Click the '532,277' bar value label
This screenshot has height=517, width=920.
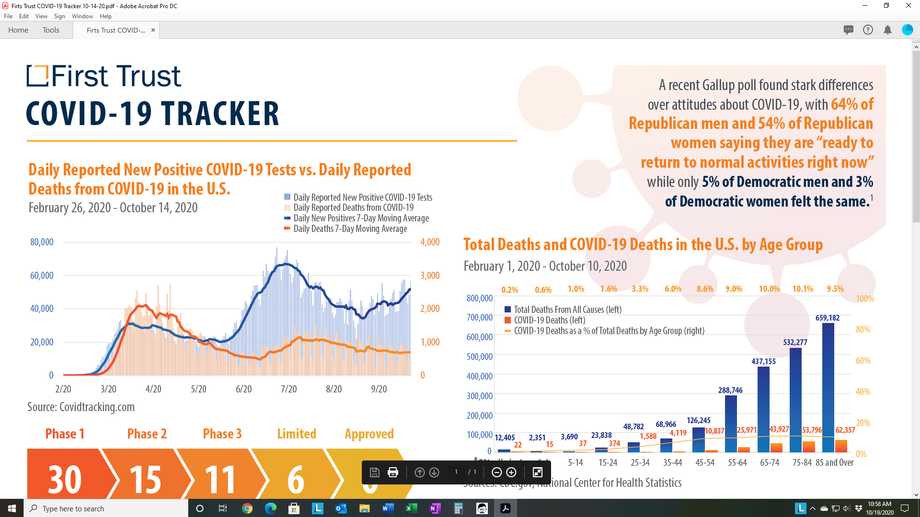click(x=796, y=342)
